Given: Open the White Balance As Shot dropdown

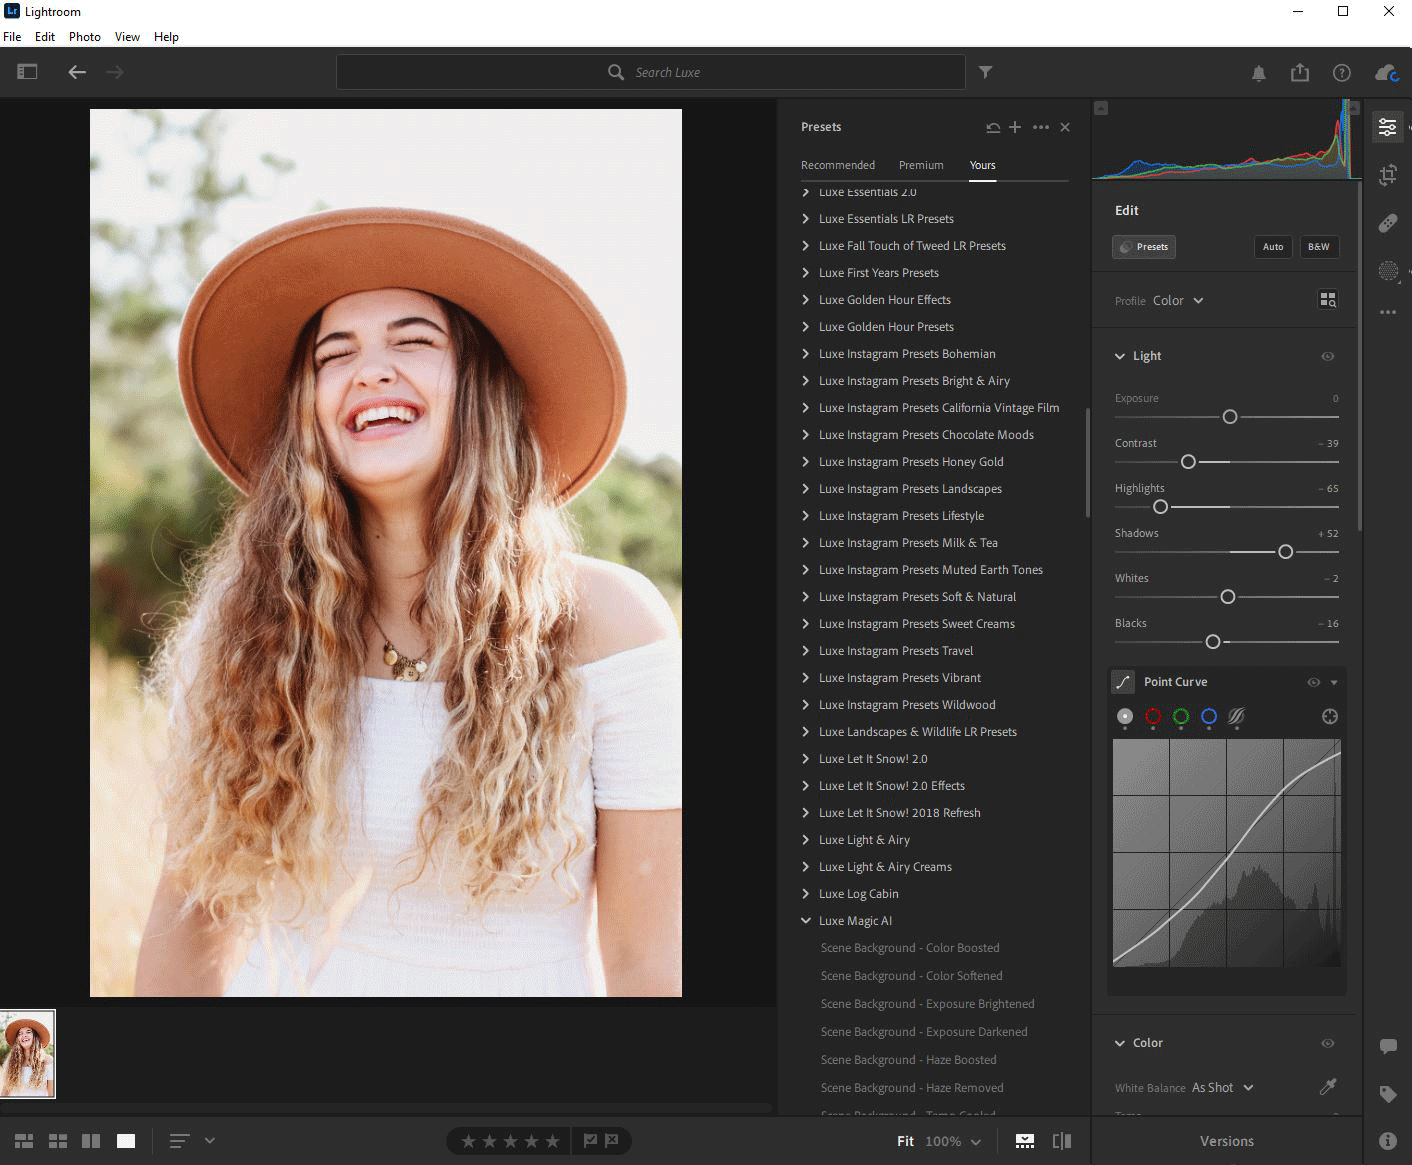Looking at the screenshot, I should 1222,1088.
